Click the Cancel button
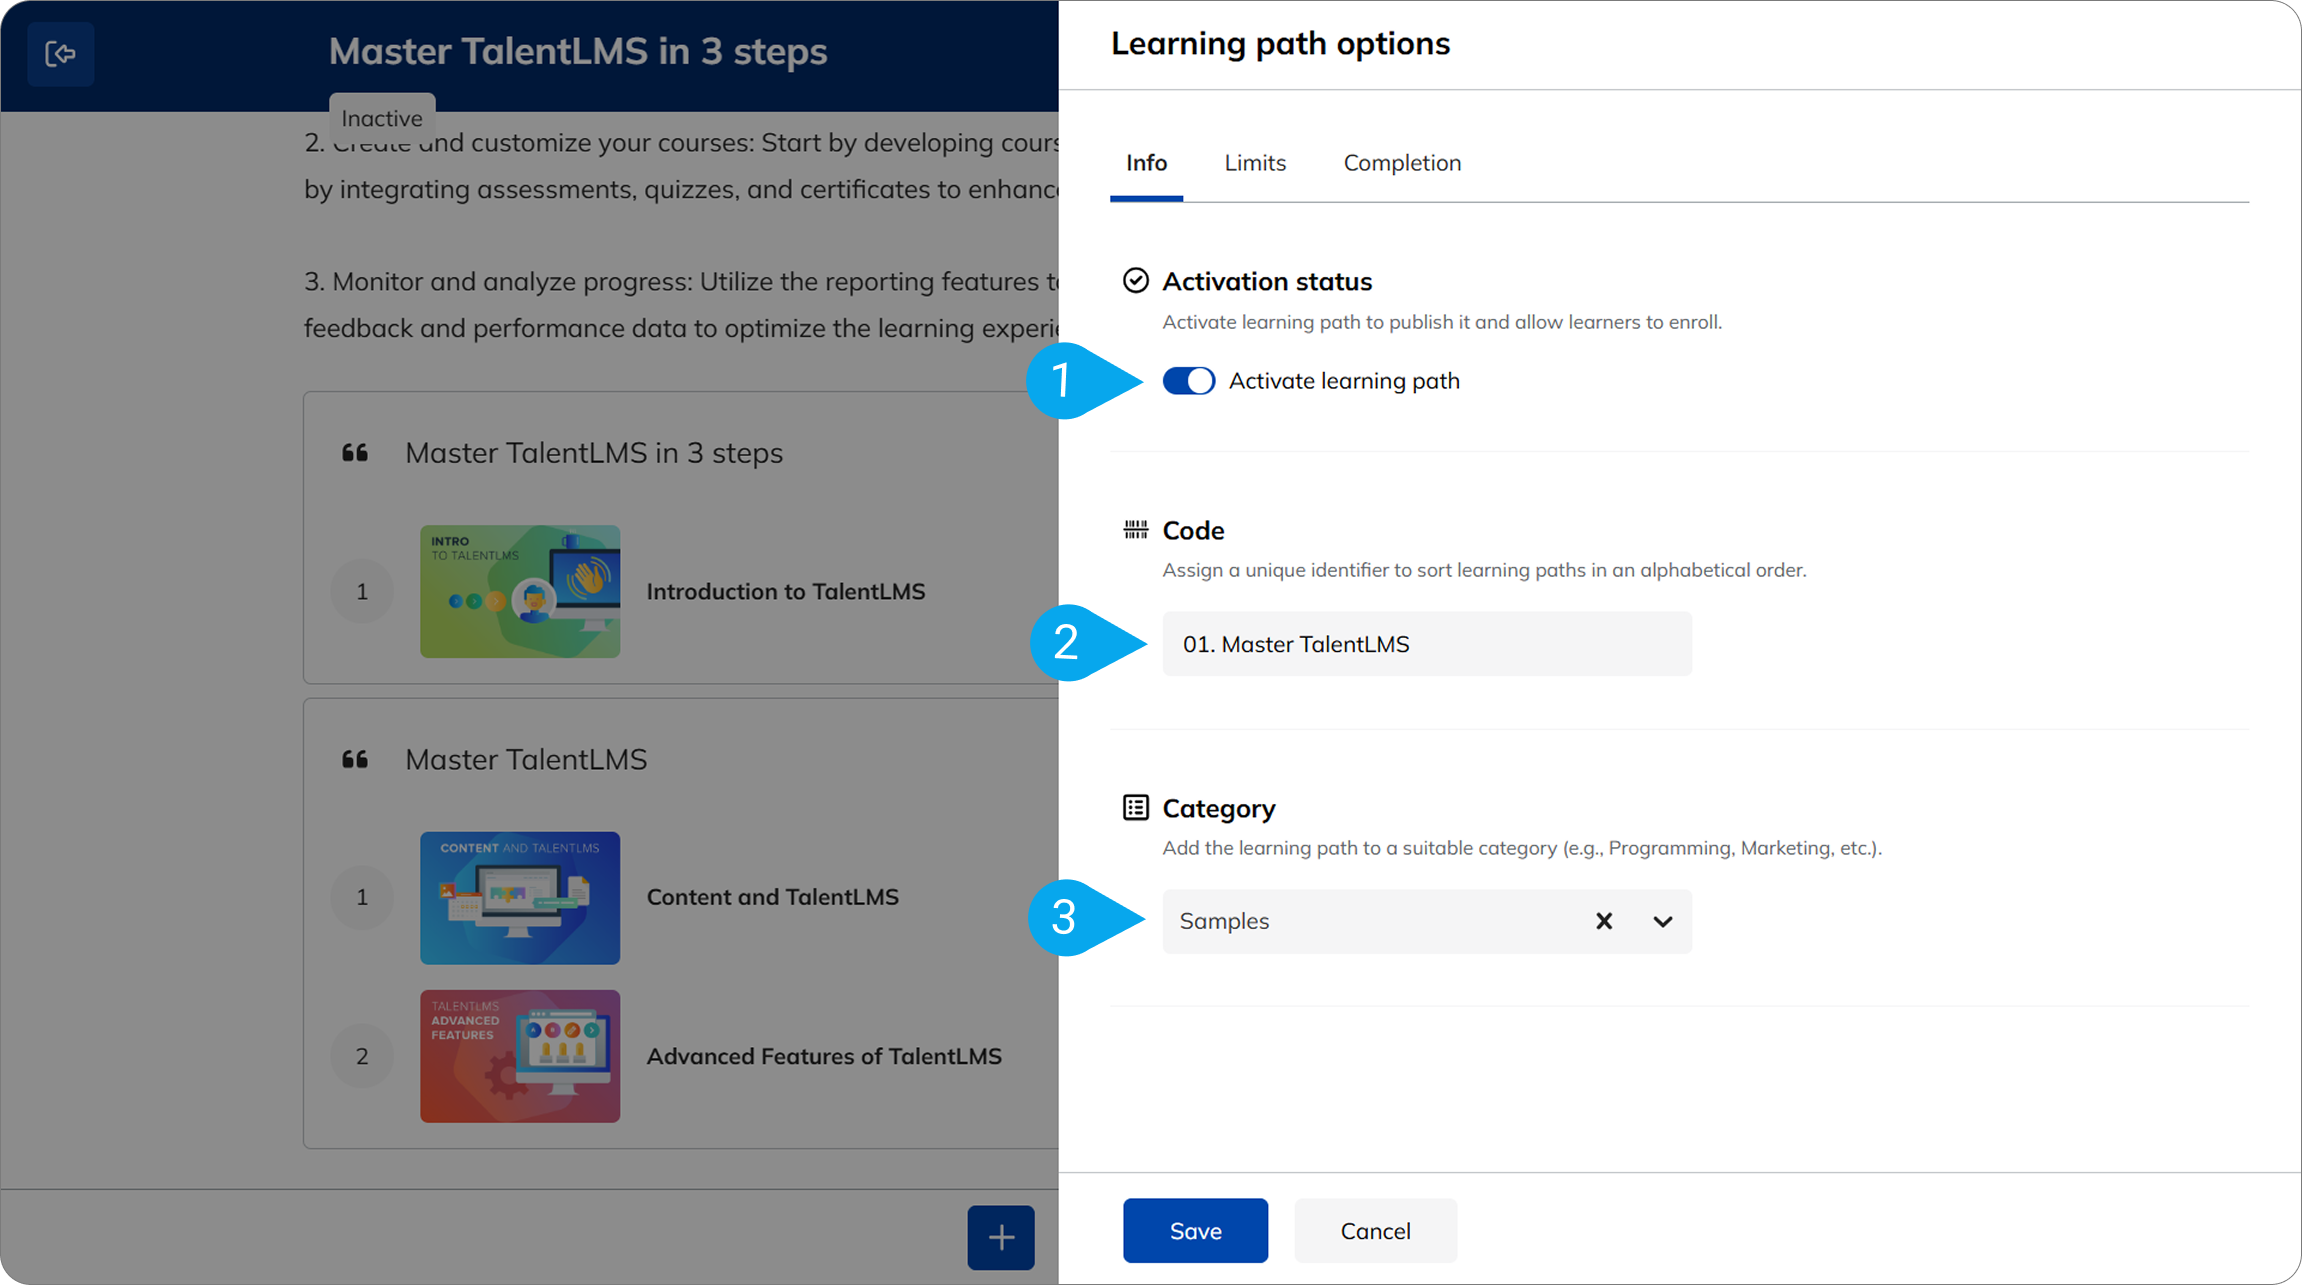The width and height of the screenshot is (2302, 1285). 1375,1231
